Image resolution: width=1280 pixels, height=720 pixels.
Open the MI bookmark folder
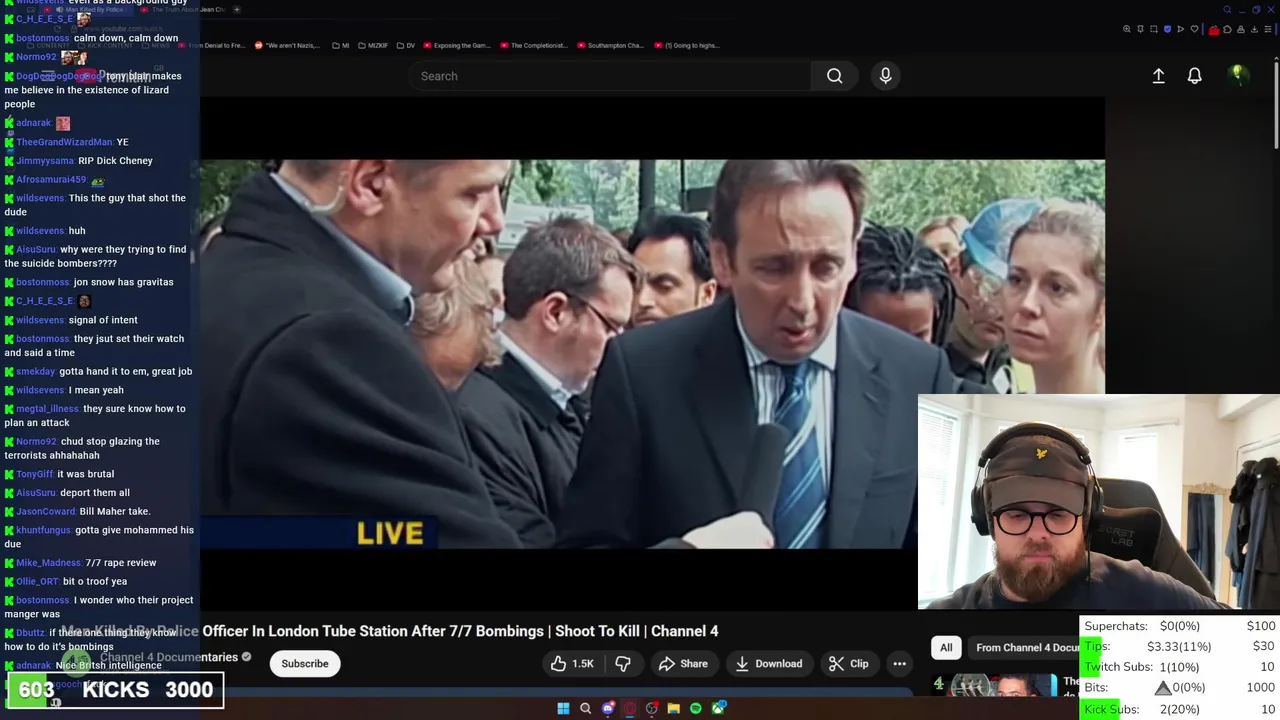[x=340, y=45]
